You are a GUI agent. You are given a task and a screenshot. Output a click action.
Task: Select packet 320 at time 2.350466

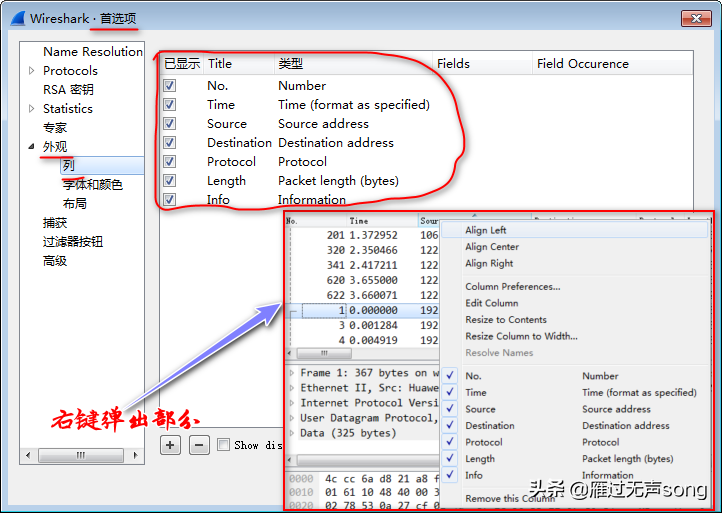click(x=362, y=251)
